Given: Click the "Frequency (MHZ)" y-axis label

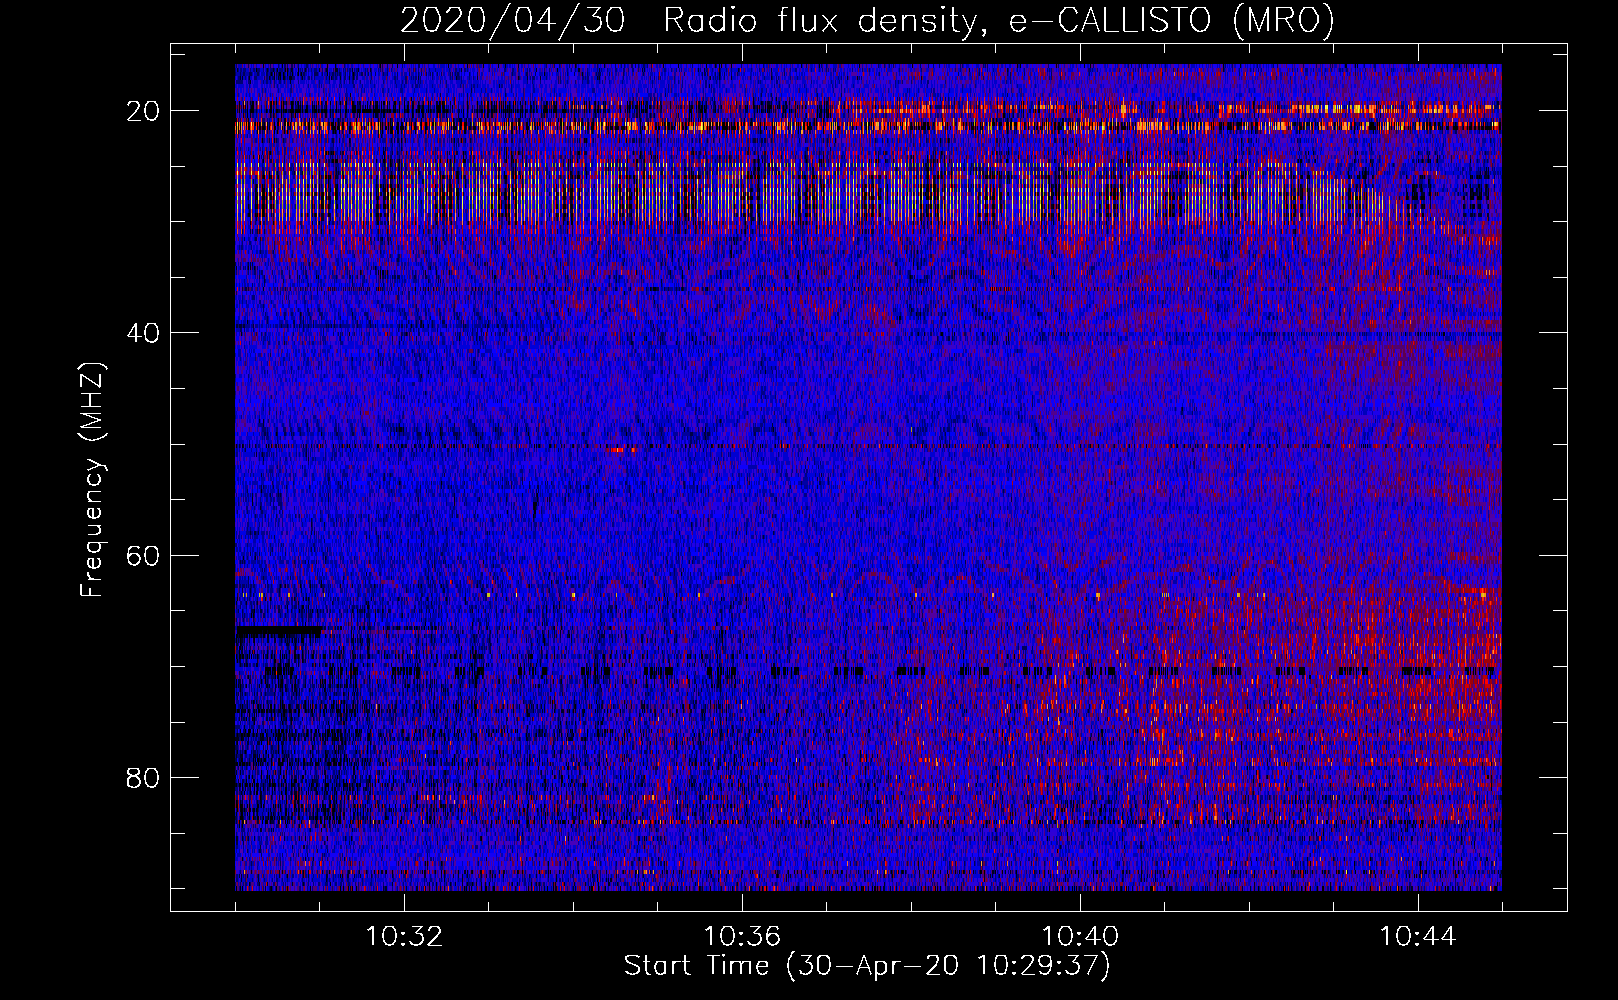Looking at the screenshot, I should (92, 480).
